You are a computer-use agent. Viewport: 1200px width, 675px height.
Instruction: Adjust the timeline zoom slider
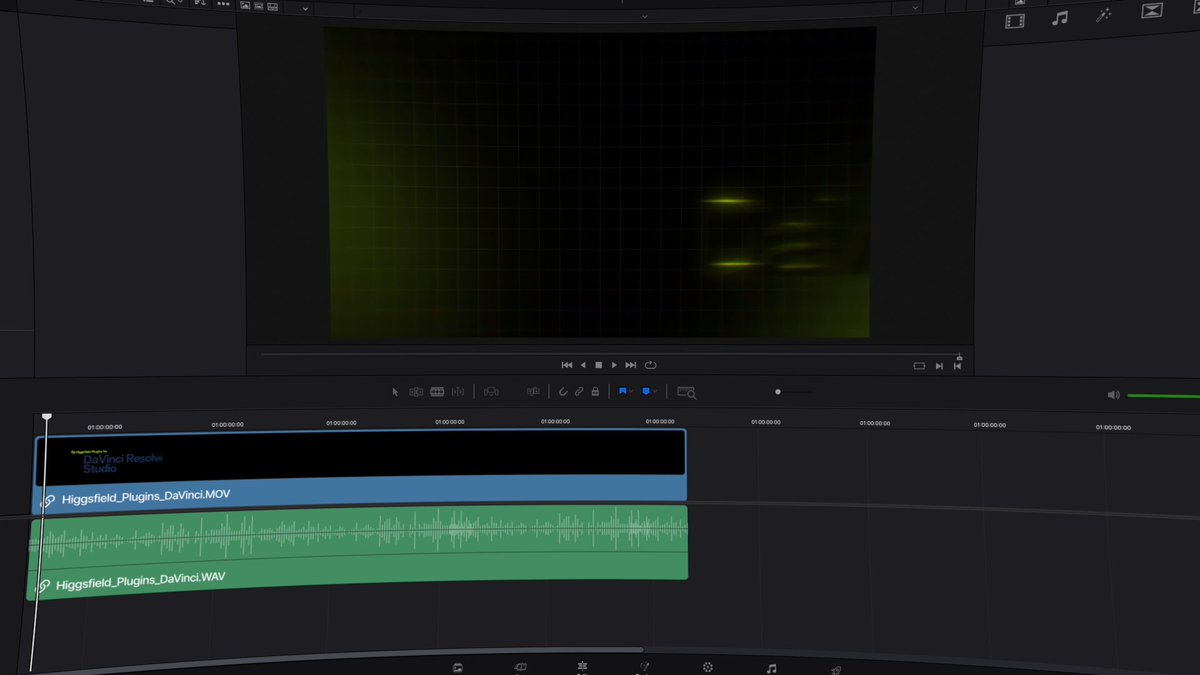794,392
